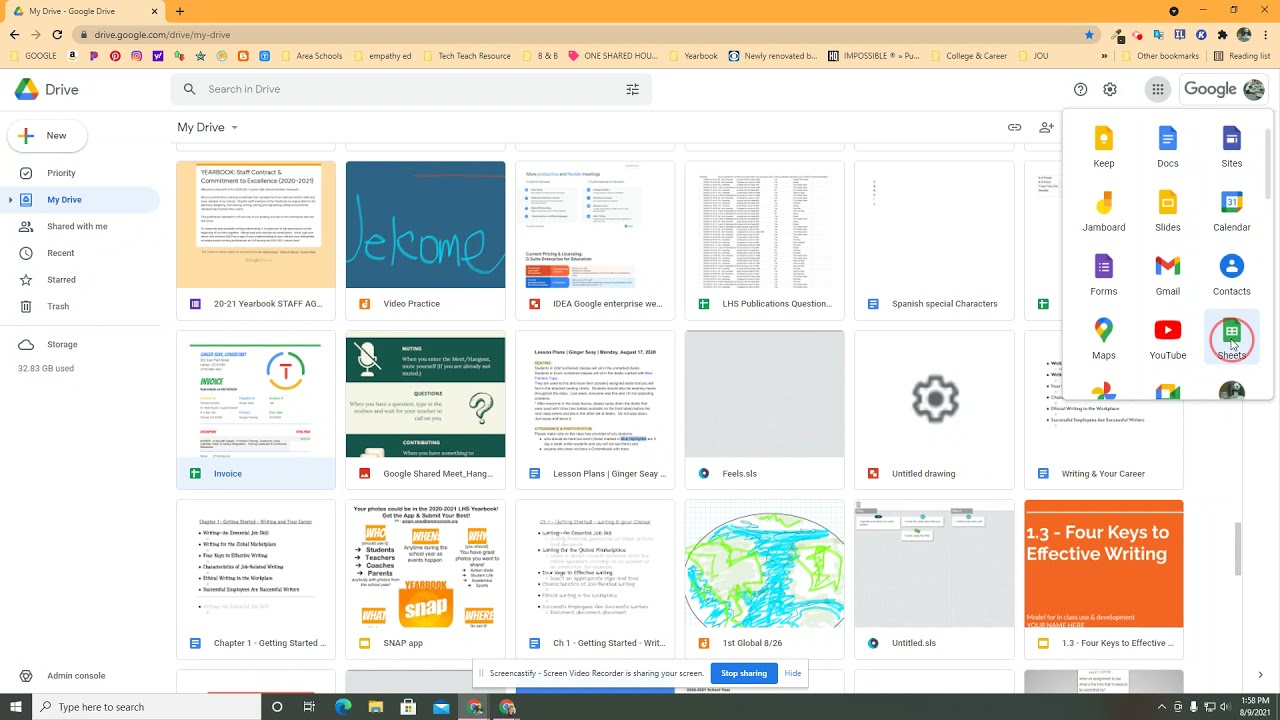
Task: Click the Drive logo
Action: [x=46, y=89]
